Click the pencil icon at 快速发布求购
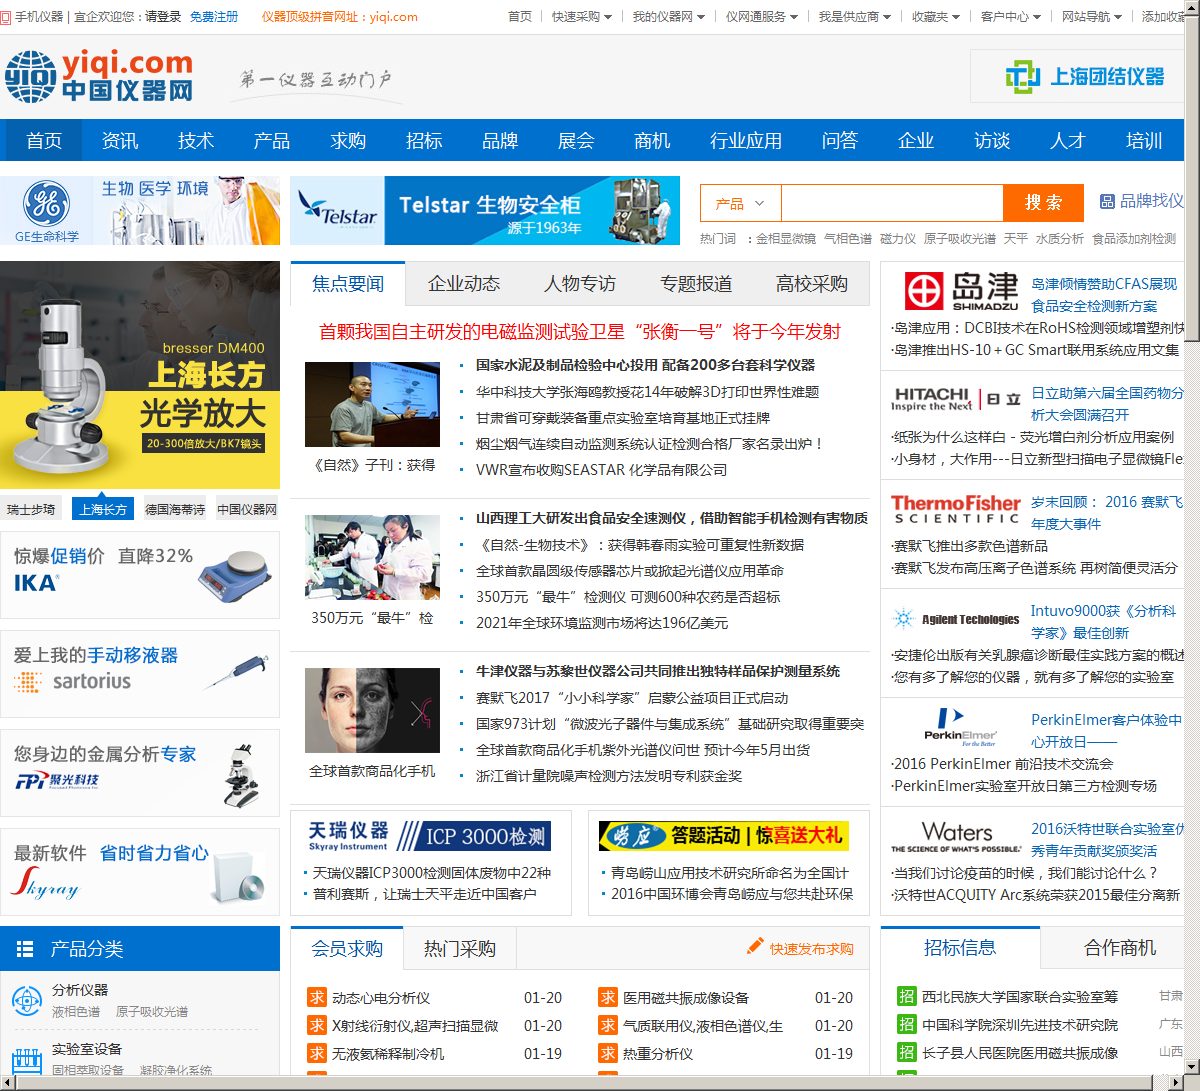The height and width of the screenshot is (1091, 1200). pos(755,947)
